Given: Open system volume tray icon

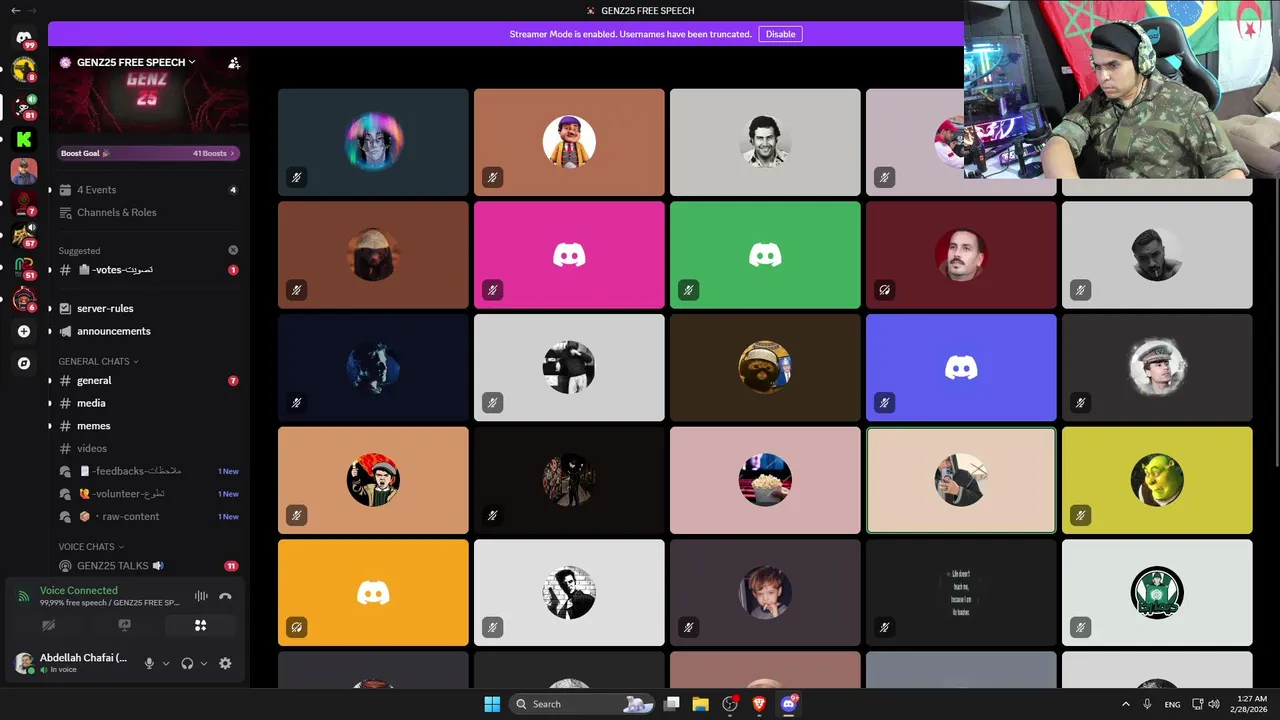Looking at the screenshot, I should click(1214, 704).
